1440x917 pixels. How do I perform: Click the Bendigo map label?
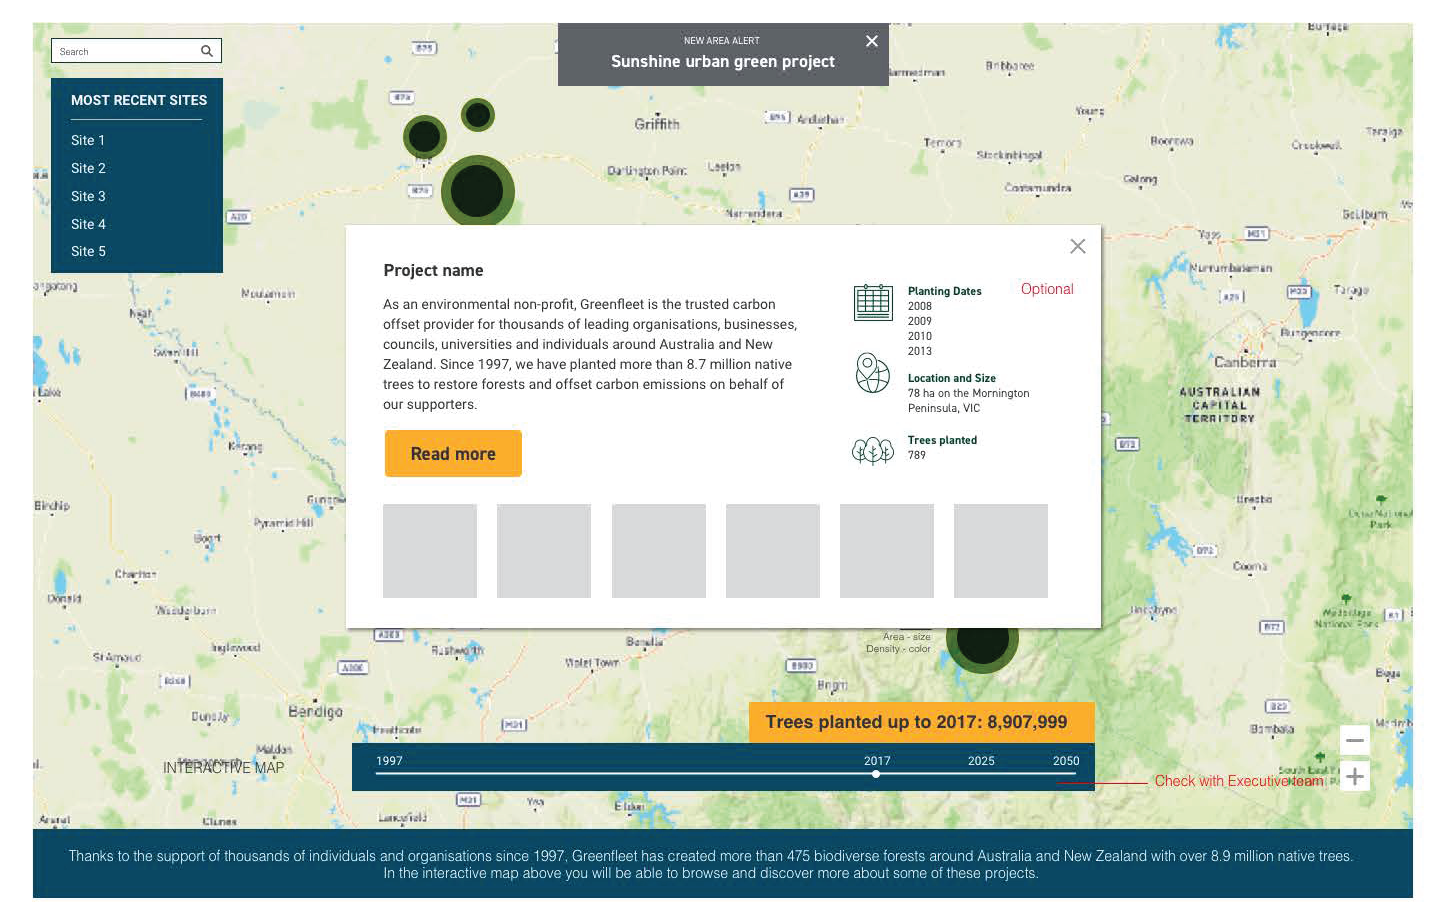tap(315, 711)
